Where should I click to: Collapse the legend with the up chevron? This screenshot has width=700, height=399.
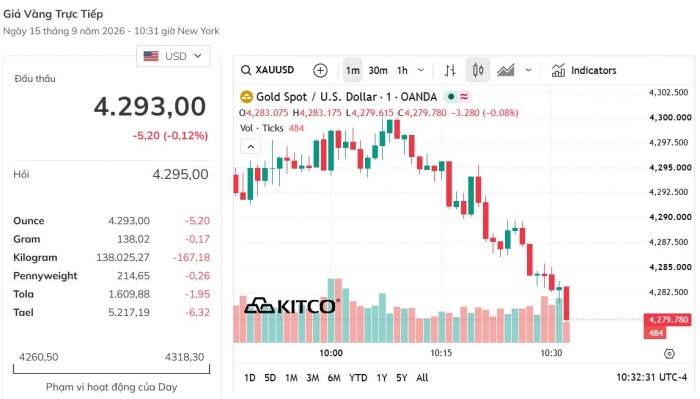point(250,146)
